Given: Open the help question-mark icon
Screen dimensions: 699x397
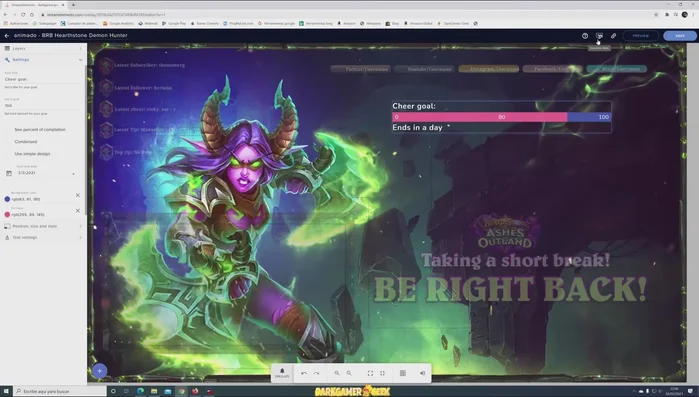Looking at the screenshot, I should click(x=585, y=36).
